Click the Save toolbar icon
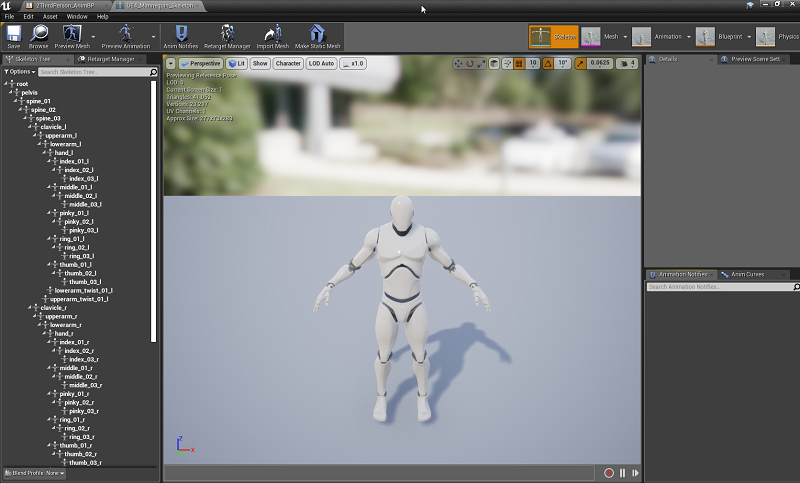Screen dimensions: 800x483 14,35
